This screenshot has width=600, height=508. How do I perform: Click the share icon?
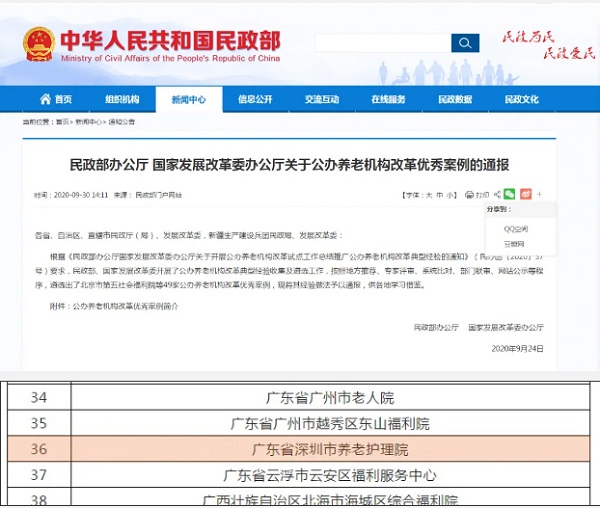[497, 194]
